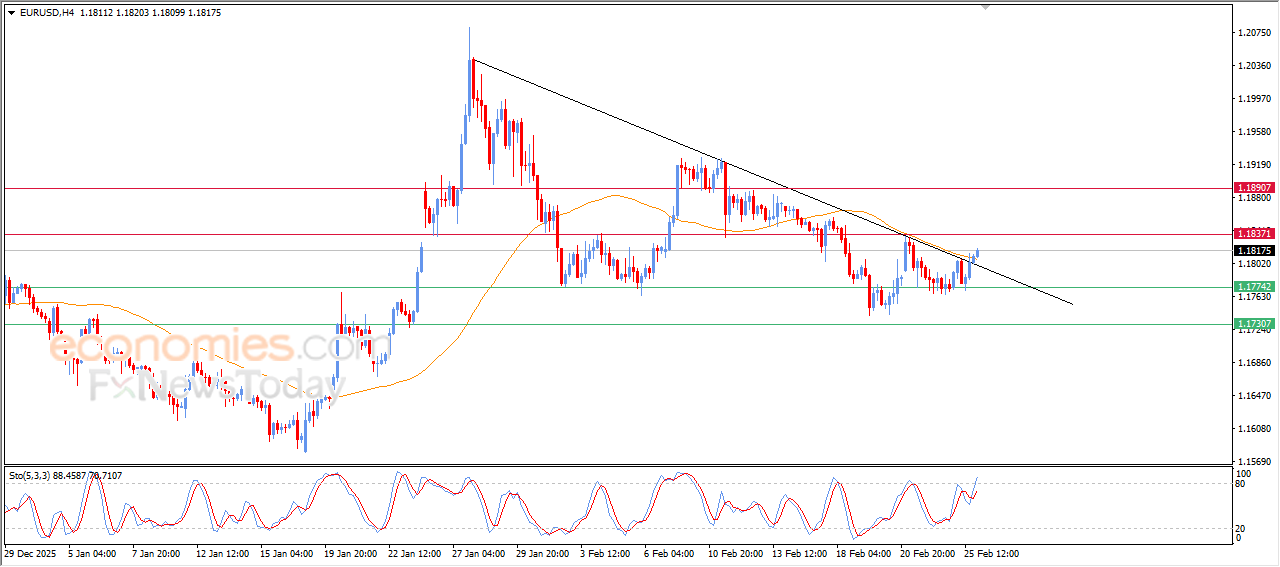Click the stochastic scale 20 level label
Screen dimensions: 1280x567
click(1242, 528)
